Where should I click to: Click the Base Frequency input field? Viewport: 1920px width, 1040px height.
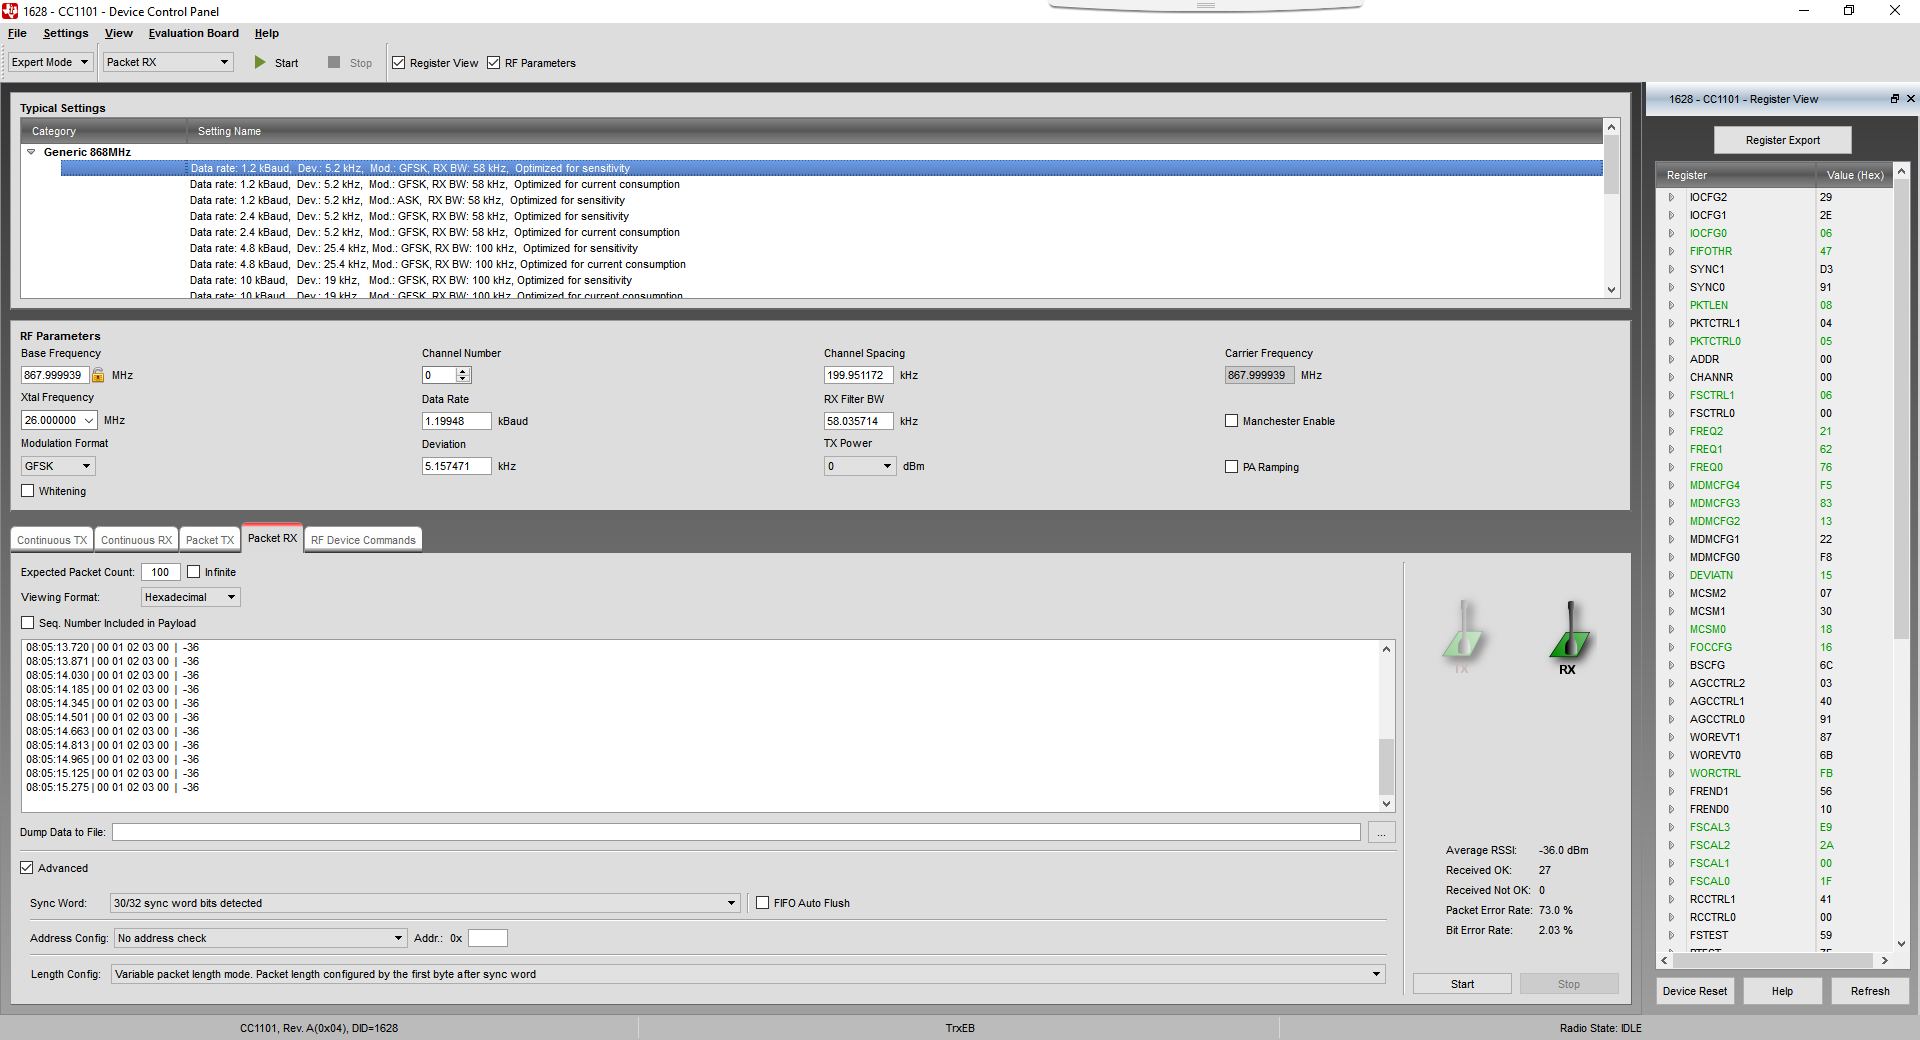55,375
